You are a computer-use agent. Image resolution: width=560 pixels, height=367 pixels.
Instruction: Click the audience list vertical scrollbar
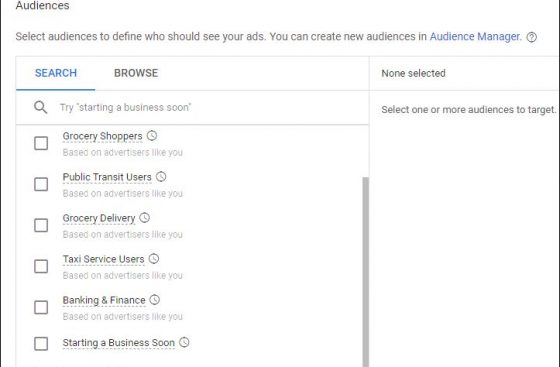click(x=365, y=272)
